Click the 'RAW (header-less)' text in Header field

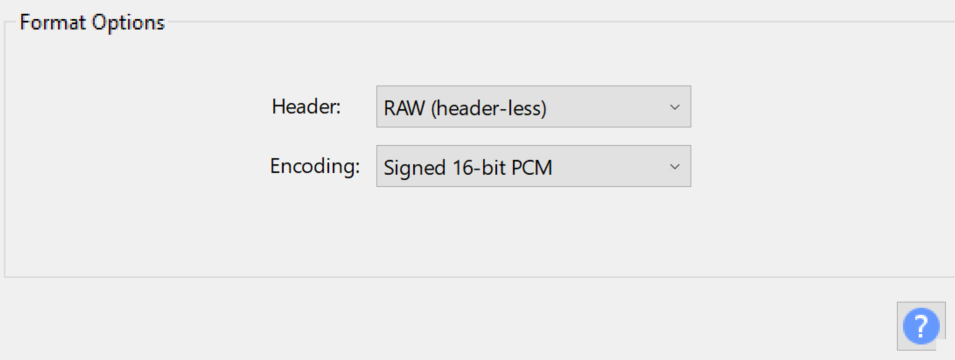pos(465,108)
